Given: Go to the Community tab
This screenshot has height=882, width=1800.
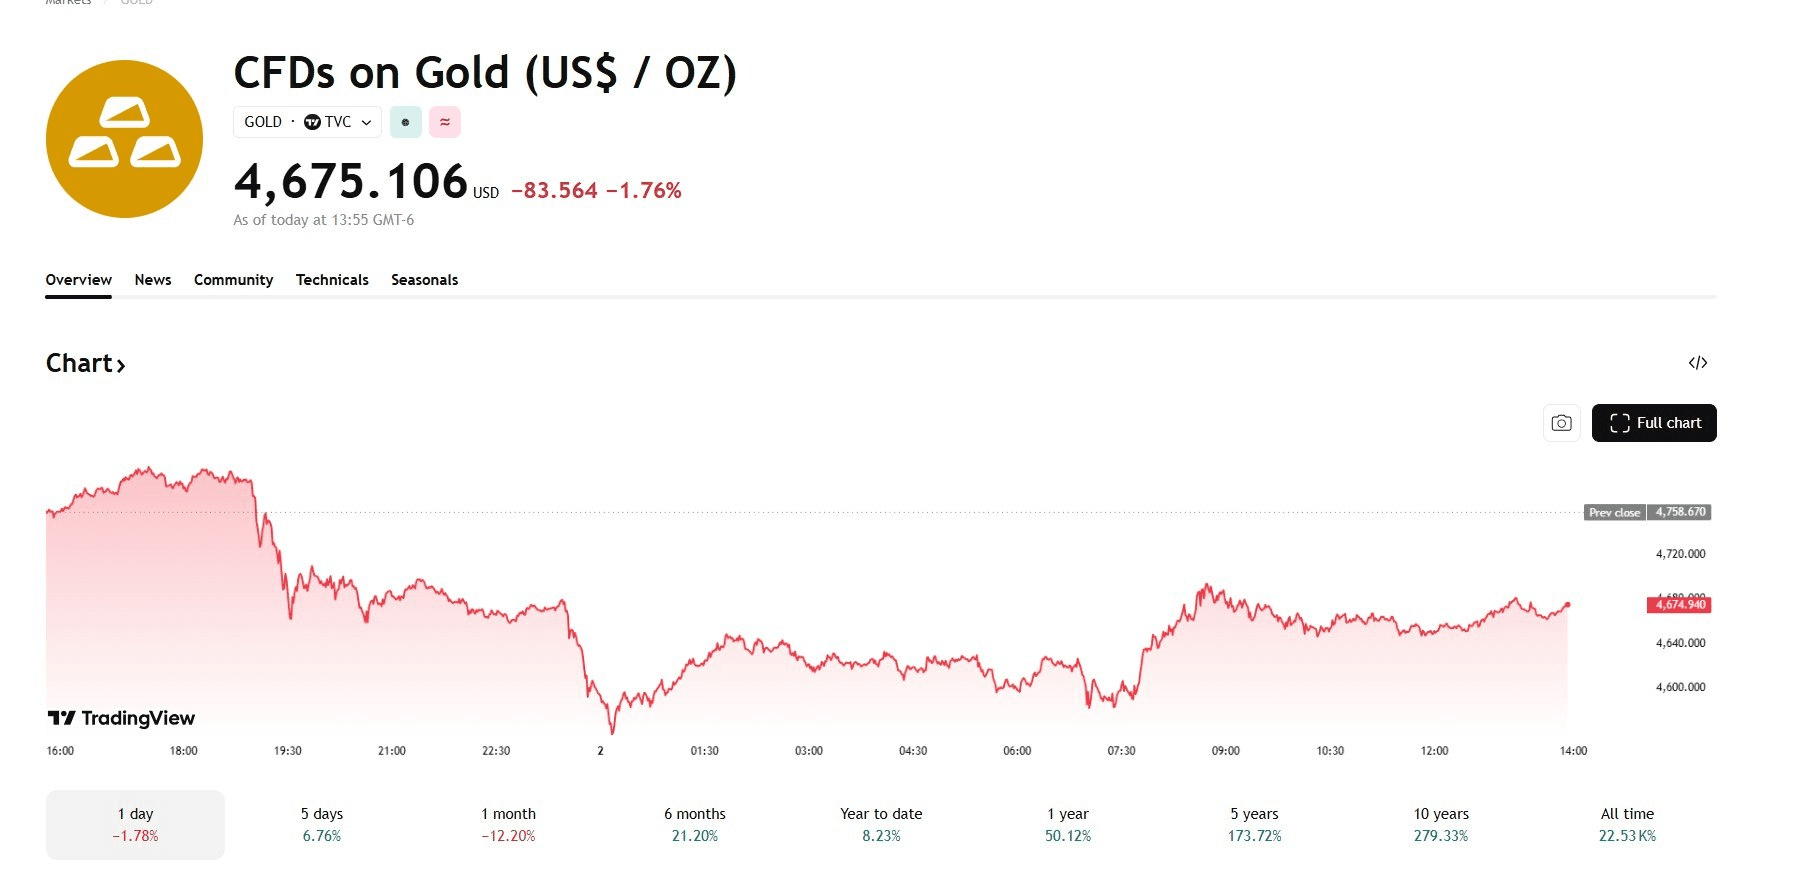Looking at the screenshot, I should point(233,280).
